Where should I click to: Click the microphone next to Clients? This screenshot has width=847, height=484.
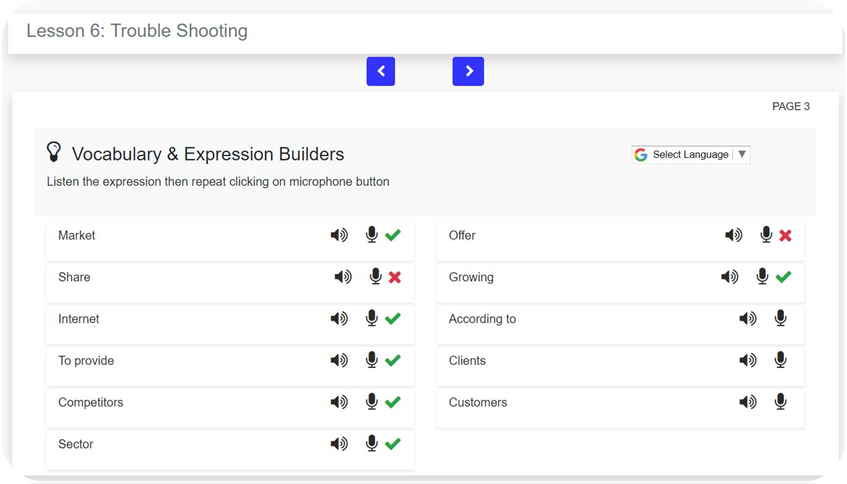pos(781,360)
